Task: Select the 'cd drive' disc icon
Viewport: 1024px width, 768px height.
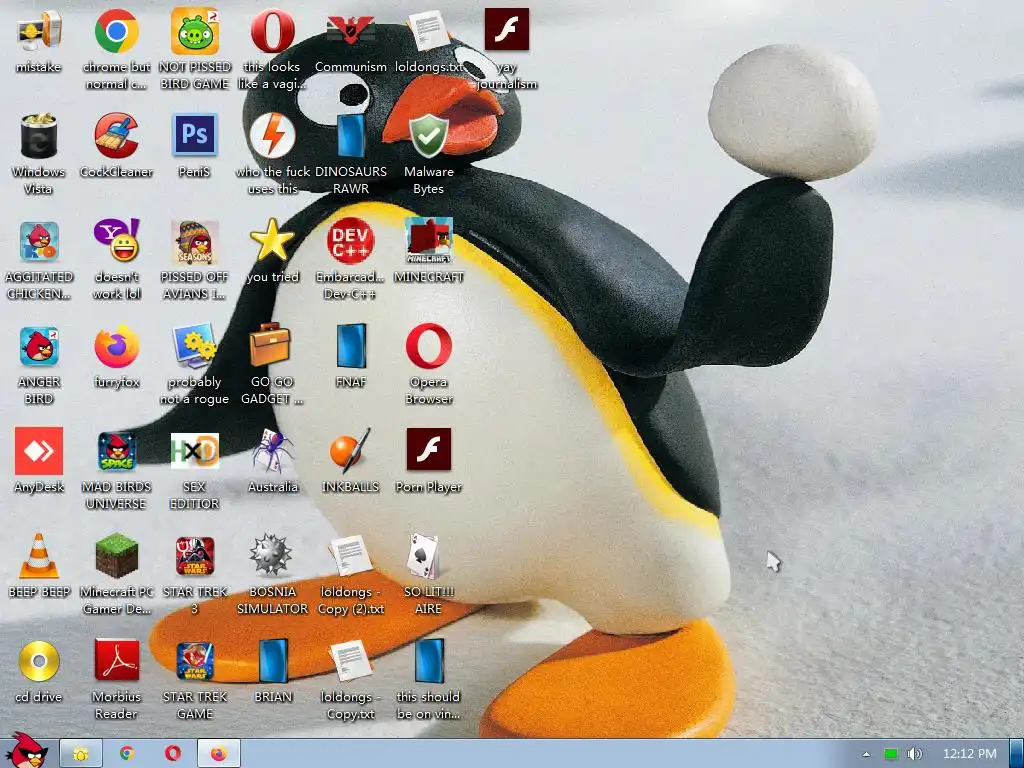Action: (39, 661)
